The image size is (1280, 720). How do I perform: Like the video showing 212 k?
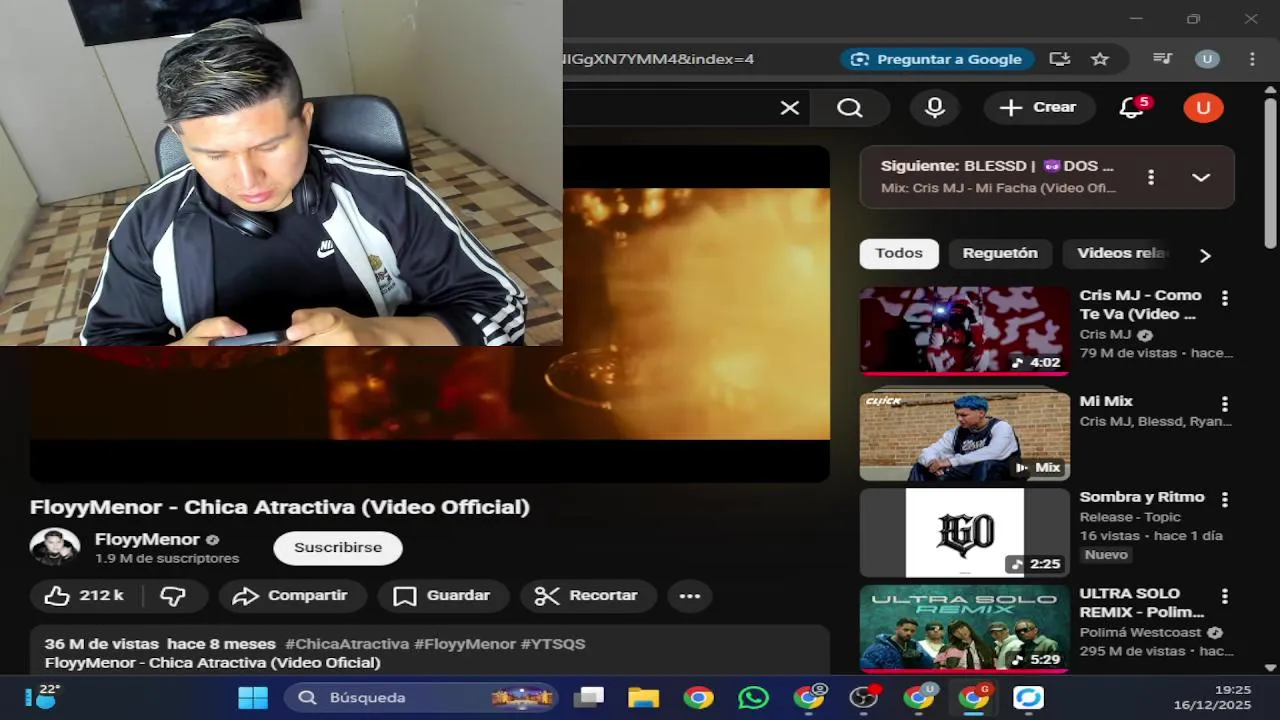84,596
